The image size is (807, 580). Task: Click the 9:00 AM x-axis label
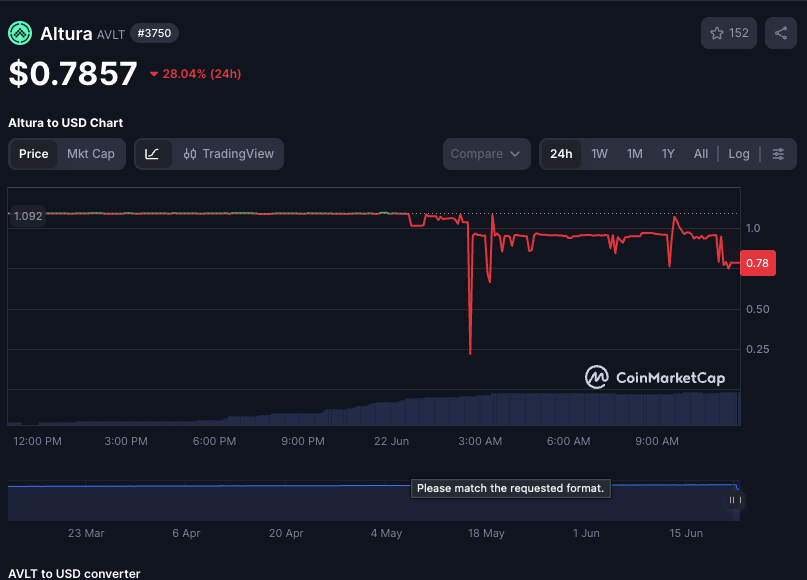click(x=657, y=441)
